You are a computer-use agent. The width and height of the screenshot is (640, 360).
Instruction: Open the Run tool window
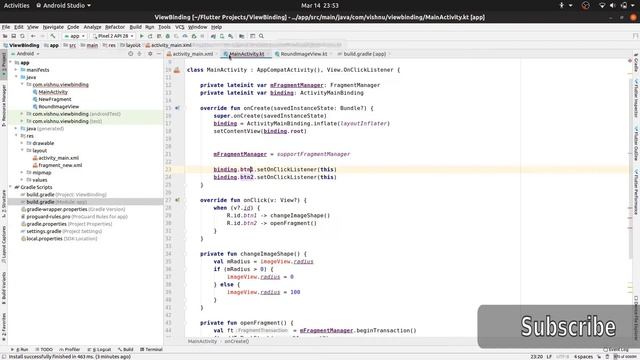(20, 349)
